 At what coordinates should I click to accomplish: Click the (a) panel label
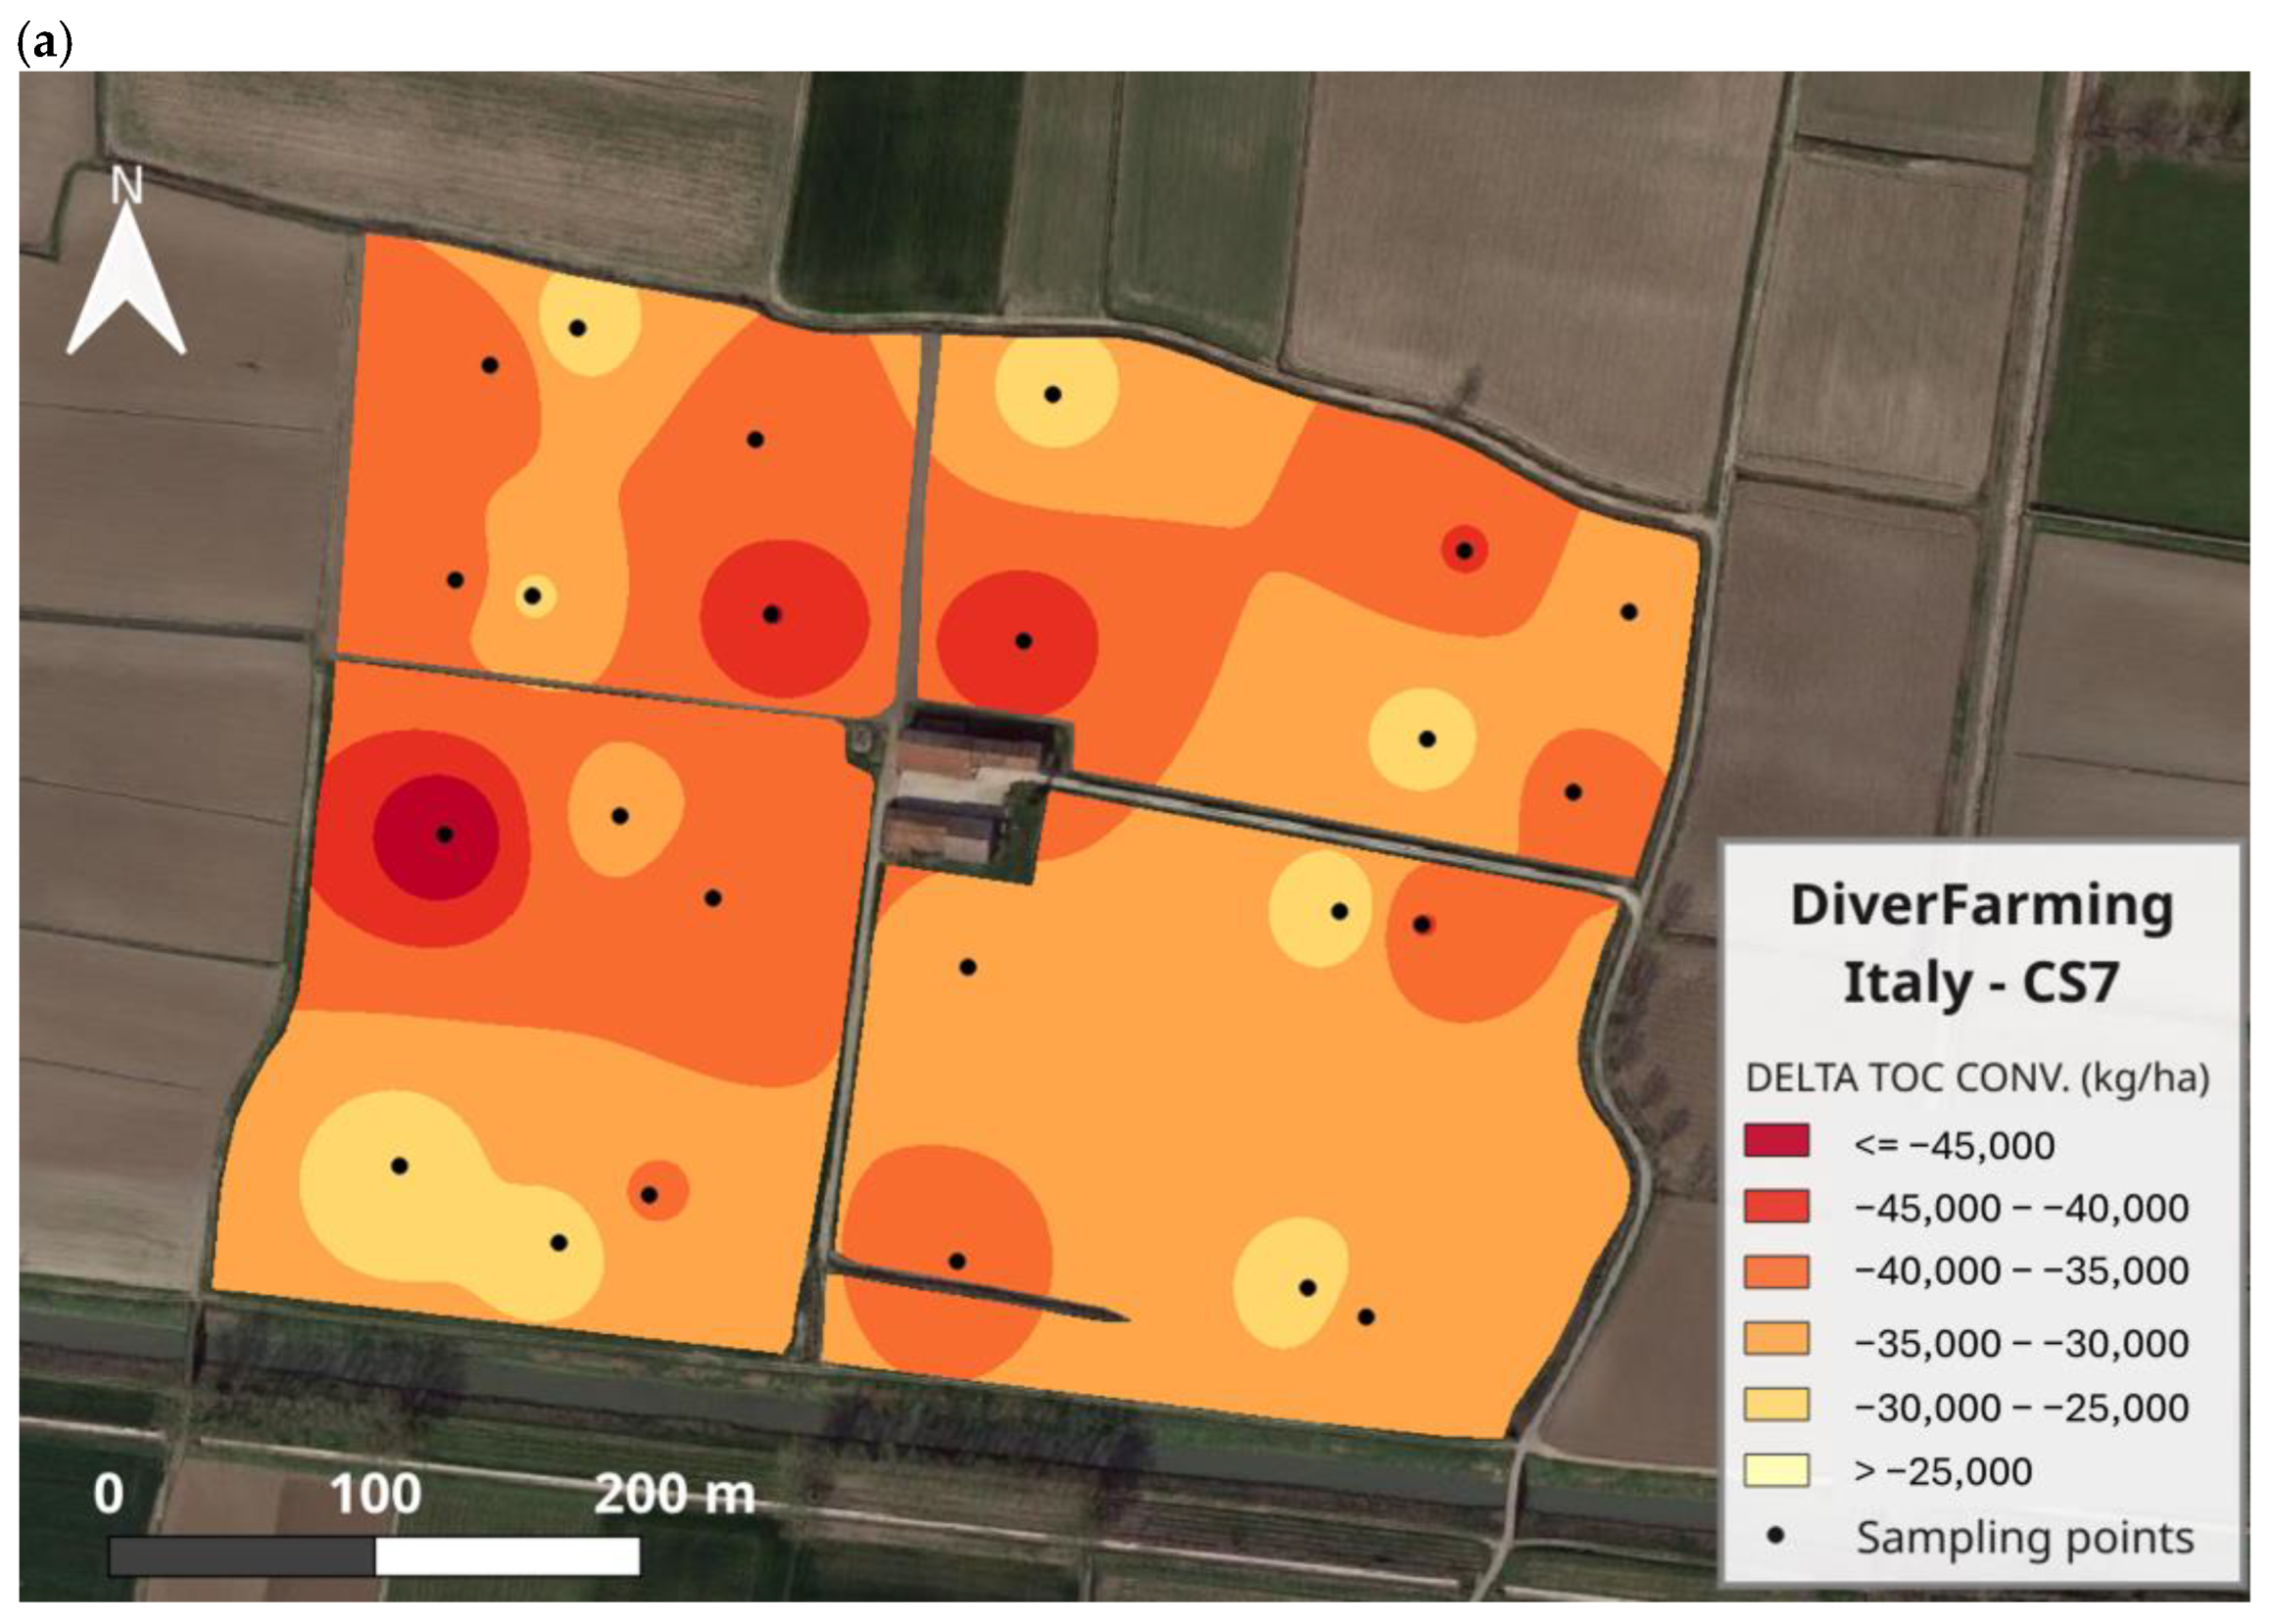point(45,45)
